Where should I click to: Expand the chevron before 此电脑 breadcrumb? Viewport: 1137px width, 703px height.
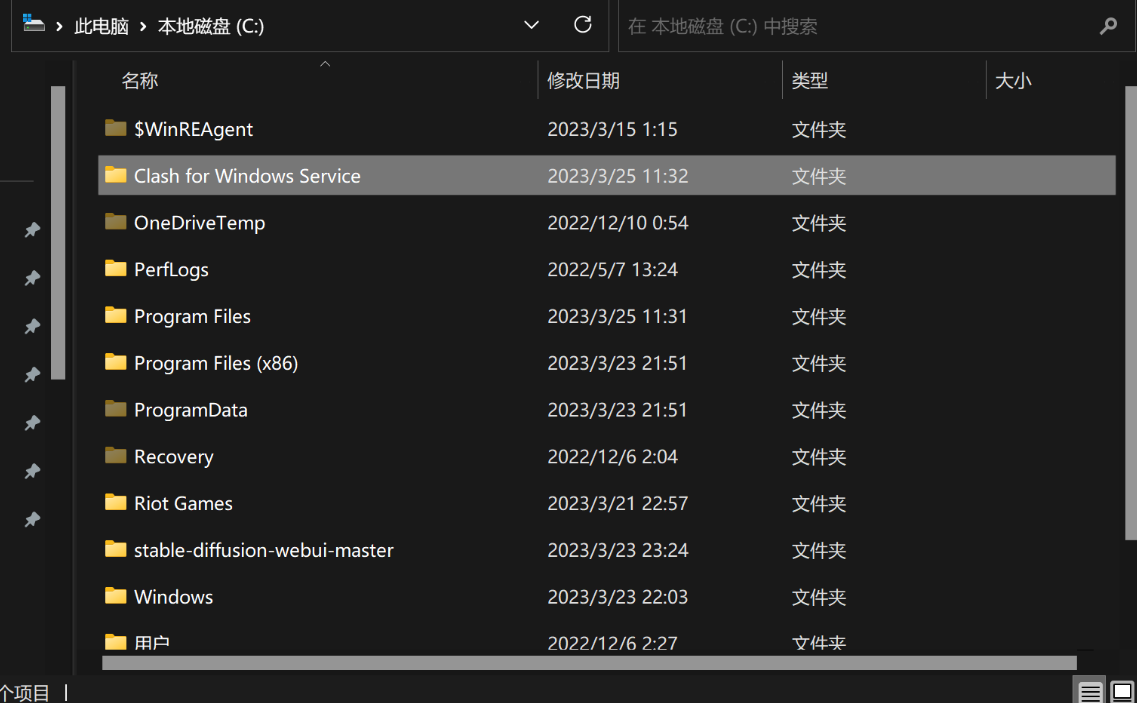click(60, 27)
